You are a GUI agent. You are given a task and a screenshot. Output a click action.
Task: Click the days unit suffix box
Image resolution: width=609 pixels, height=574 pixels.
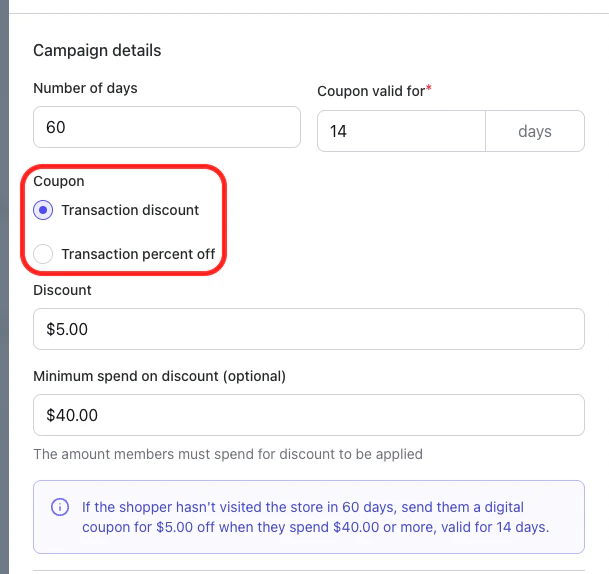pyautogui.click(x=535, y=131)
